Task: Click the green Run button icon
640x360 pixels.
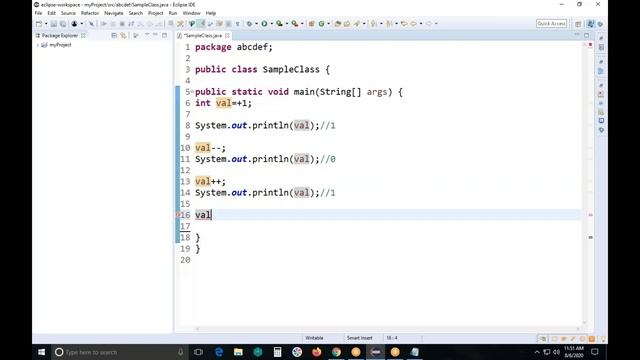Action: [264, 24]
